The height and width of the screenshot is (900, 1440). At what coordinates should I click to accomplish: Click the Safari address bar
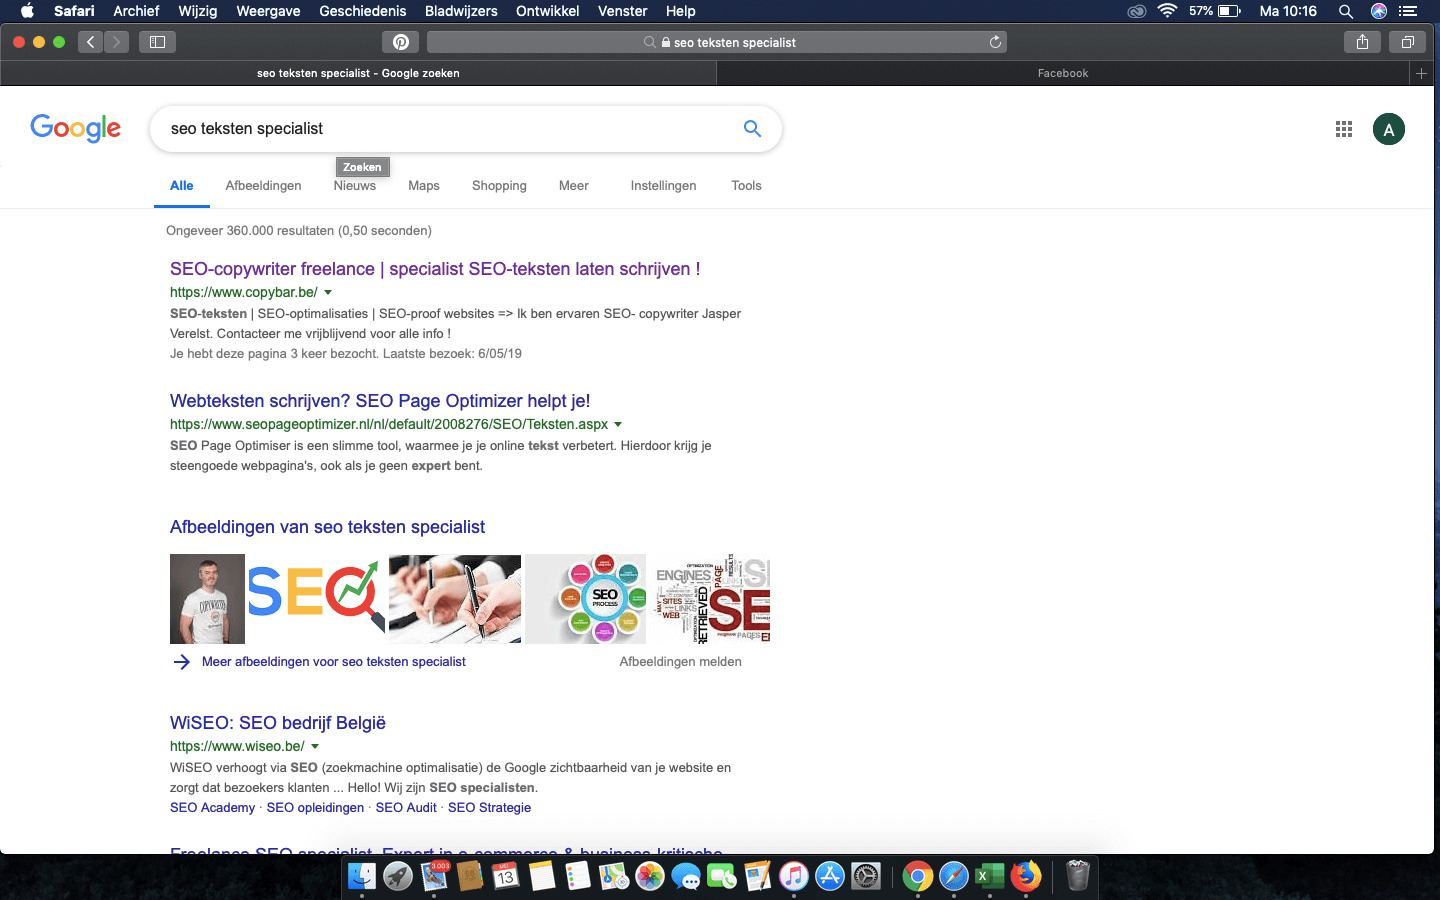tap(716, 42)
